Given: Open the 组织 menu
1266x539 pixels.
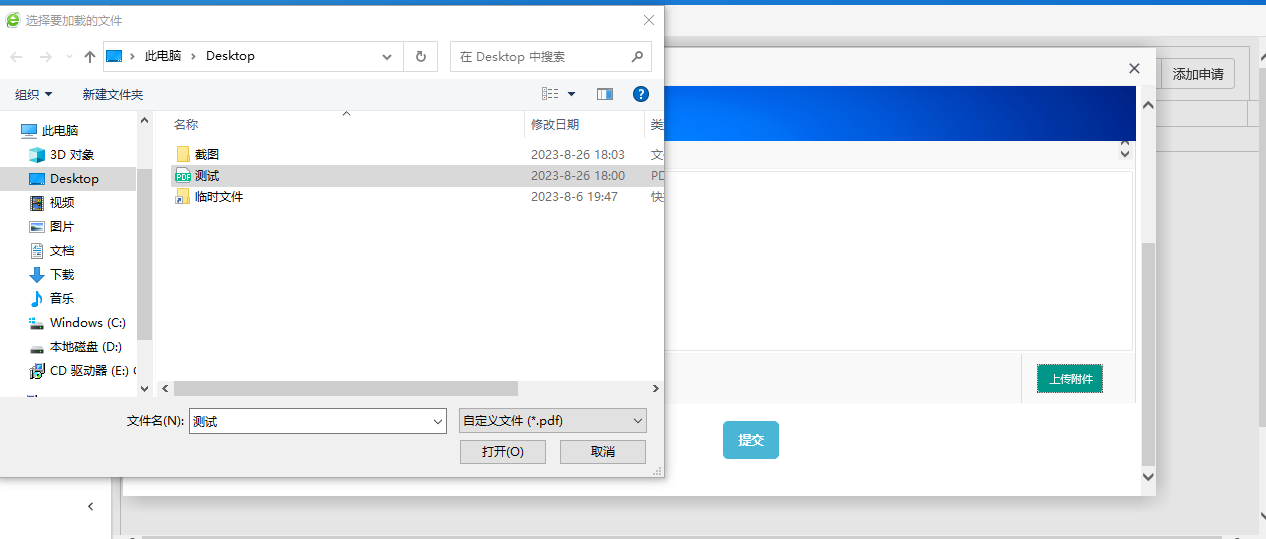Looking at the screenshot, I should [x=33, y=94].
